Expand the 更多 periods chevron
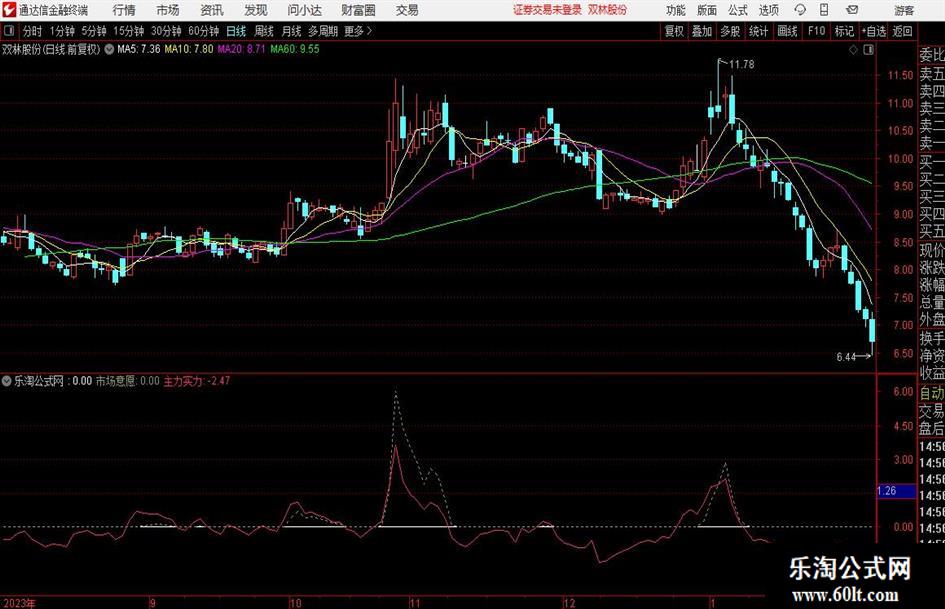945x609 pixels. 359,31
